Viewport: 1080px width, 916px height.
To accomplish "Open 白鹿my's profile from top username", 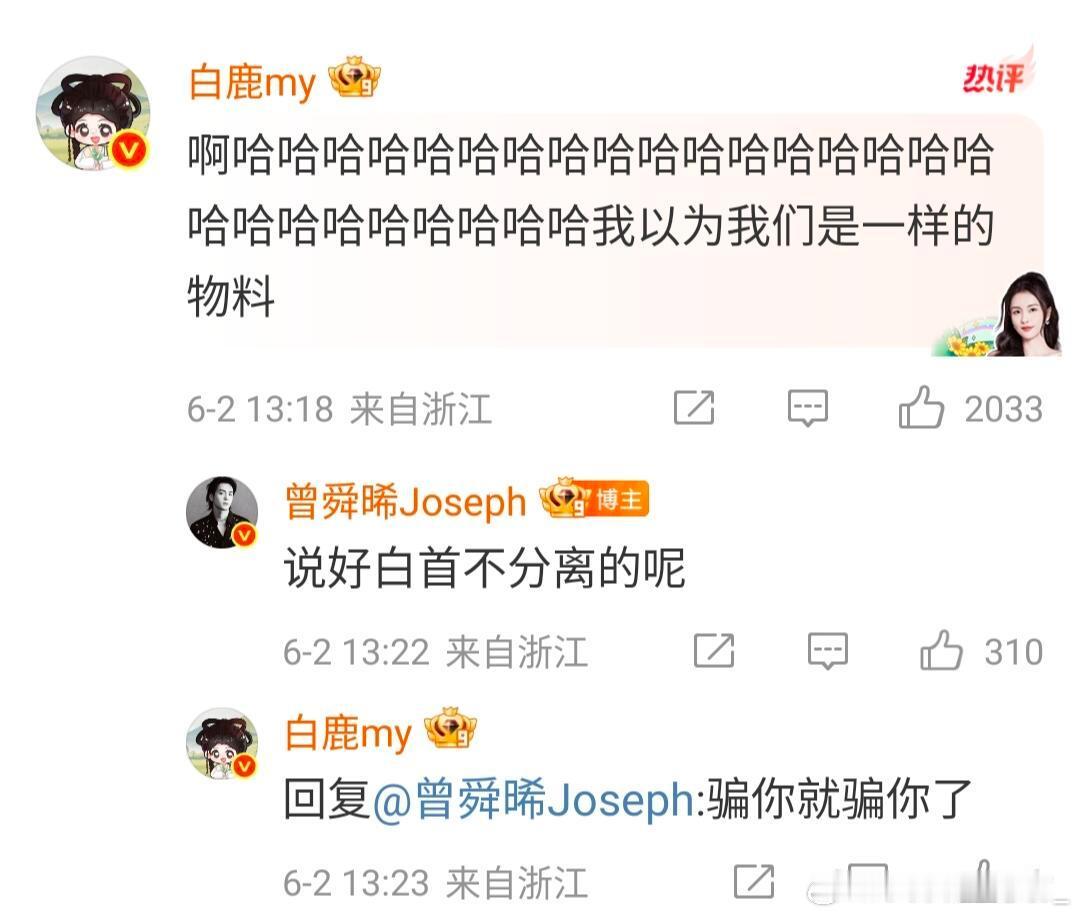I will tap(252, 81).
